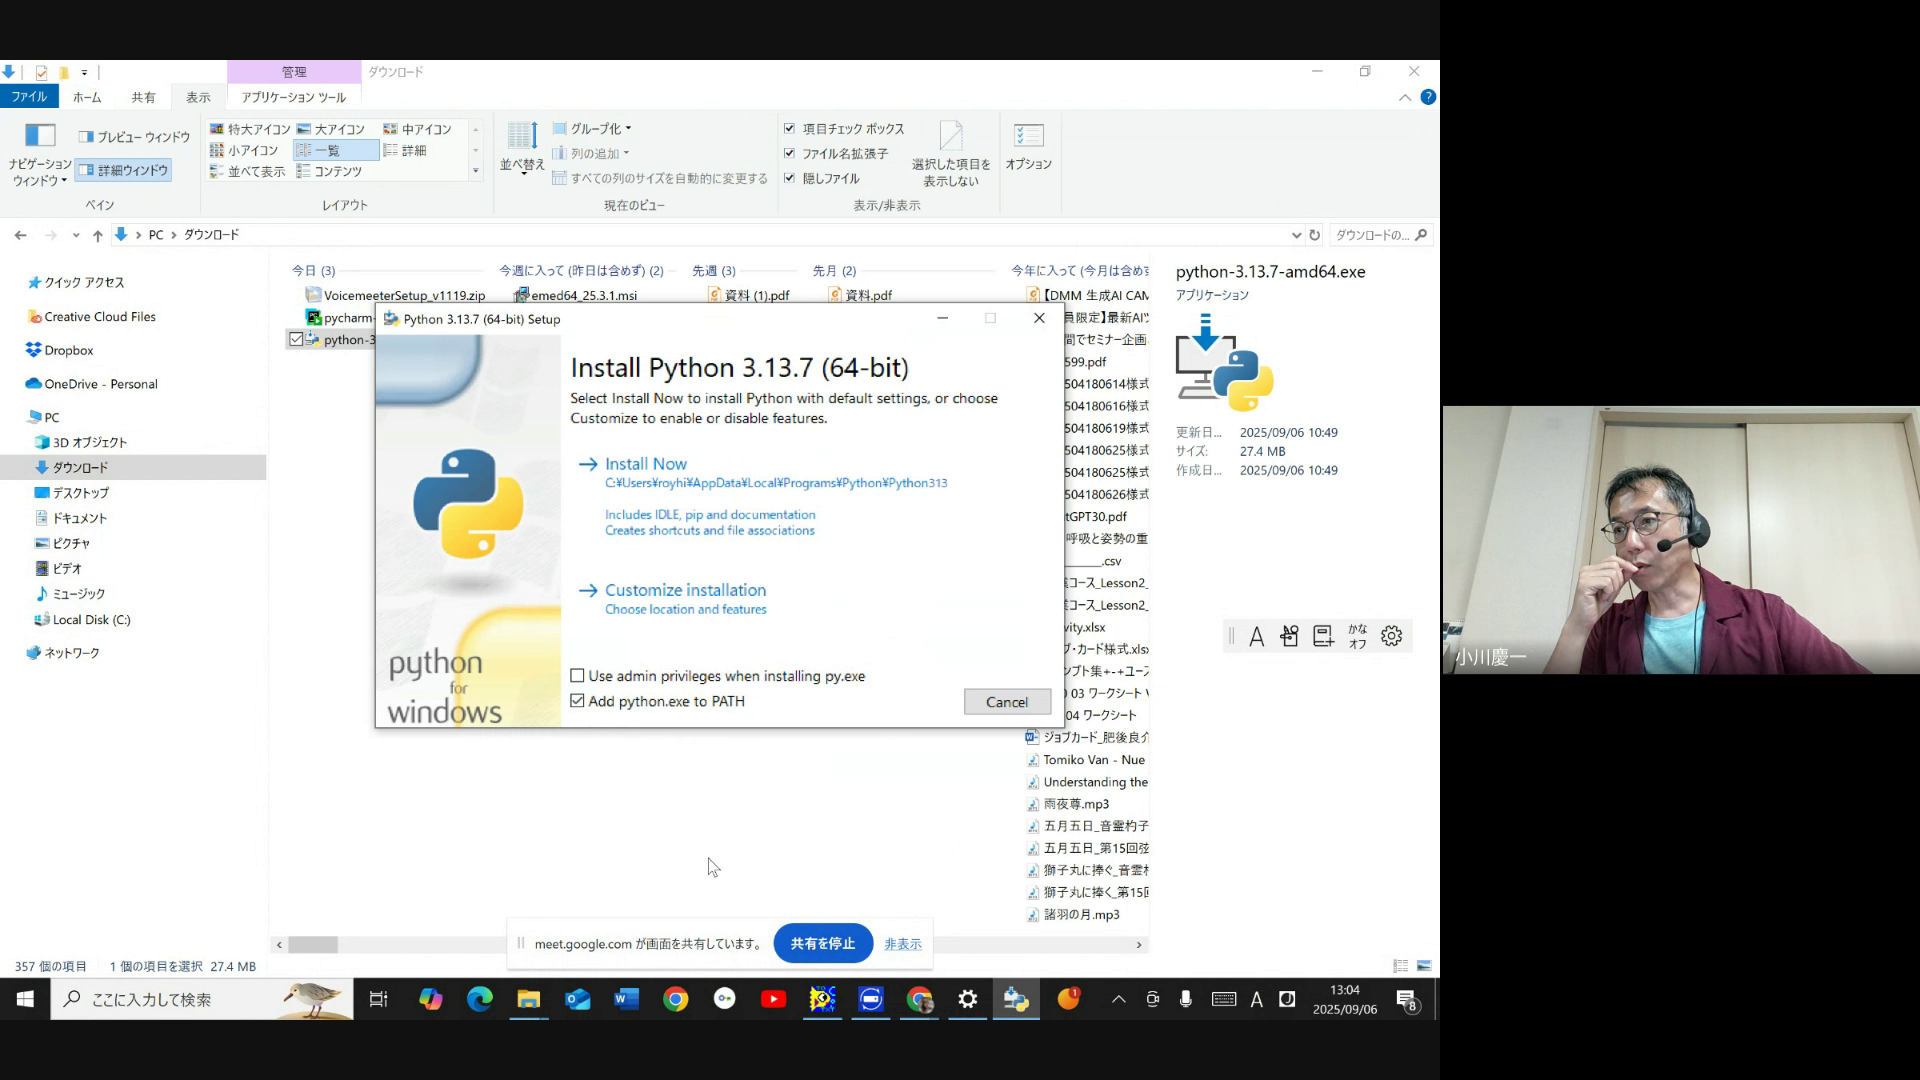Expand the layout gallery more arrow
Viewport: 1920px width, 1080px height.
pyautogui.click(x=476, y=171)
